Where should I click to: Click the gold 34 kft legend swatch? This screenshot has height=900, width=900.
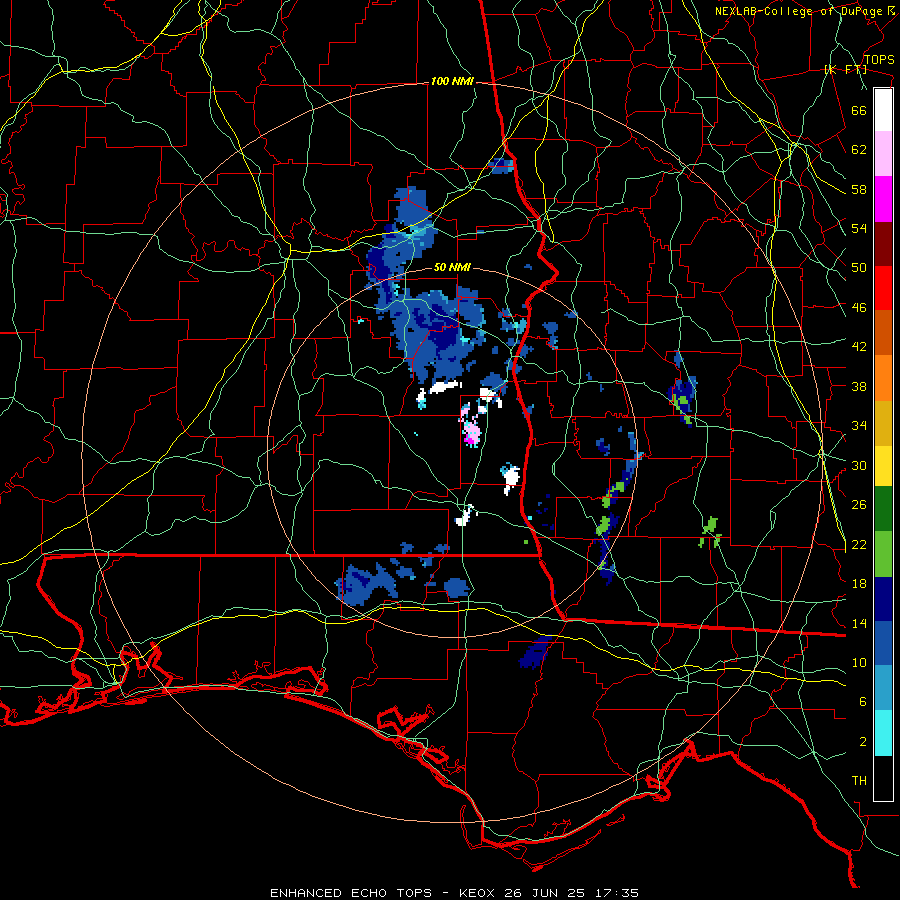click(x=883, y=423)
